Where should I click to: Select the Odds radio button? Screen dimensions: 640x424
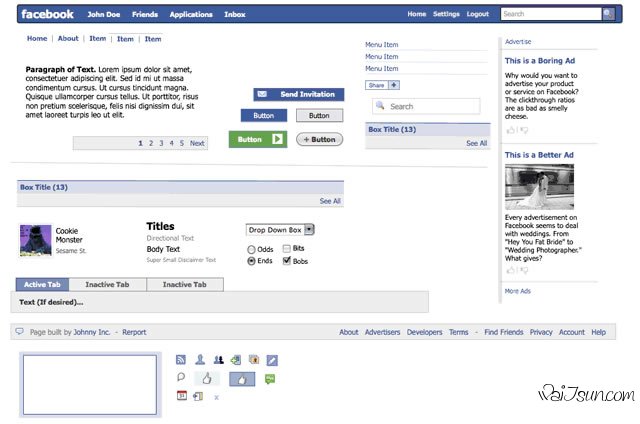[x=251, y=249]
